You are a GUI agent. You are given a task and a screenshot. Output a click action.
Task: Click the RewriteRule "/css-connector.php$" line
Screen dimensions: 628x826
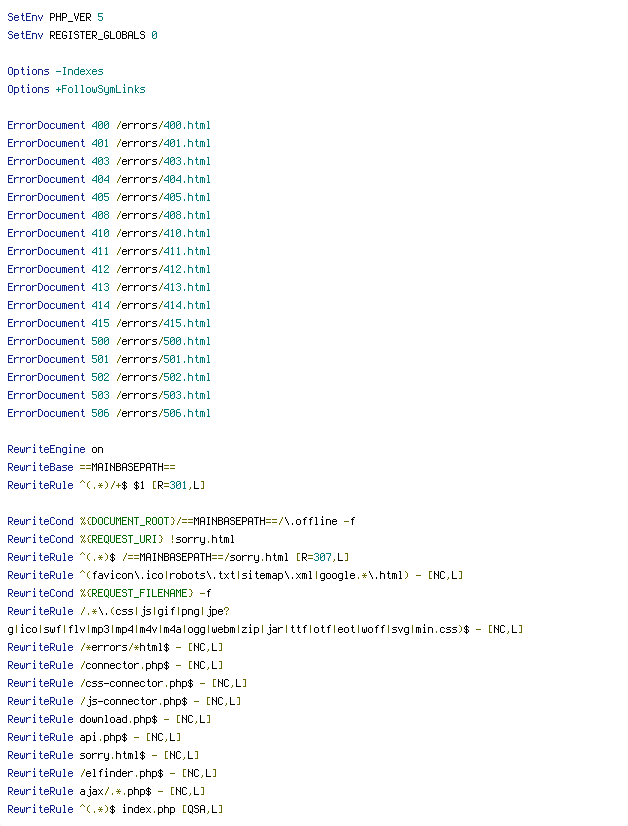coord(127,683)
